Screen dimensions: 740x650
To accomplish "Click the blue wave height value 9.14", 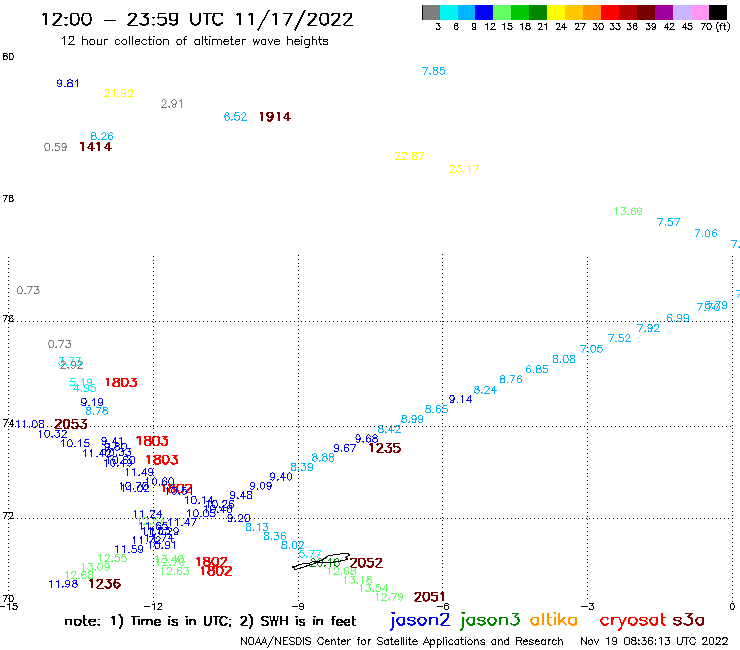I will click(460, 399).
